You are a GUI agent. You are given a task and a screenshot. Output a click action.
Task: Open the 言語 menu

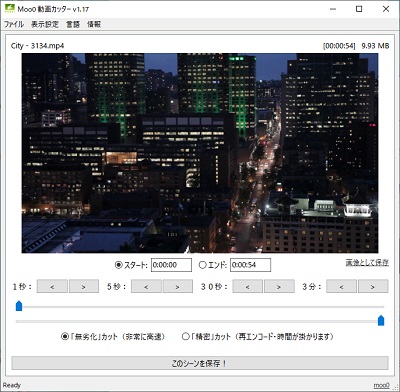pyautogui.click(x=73, y=24)
